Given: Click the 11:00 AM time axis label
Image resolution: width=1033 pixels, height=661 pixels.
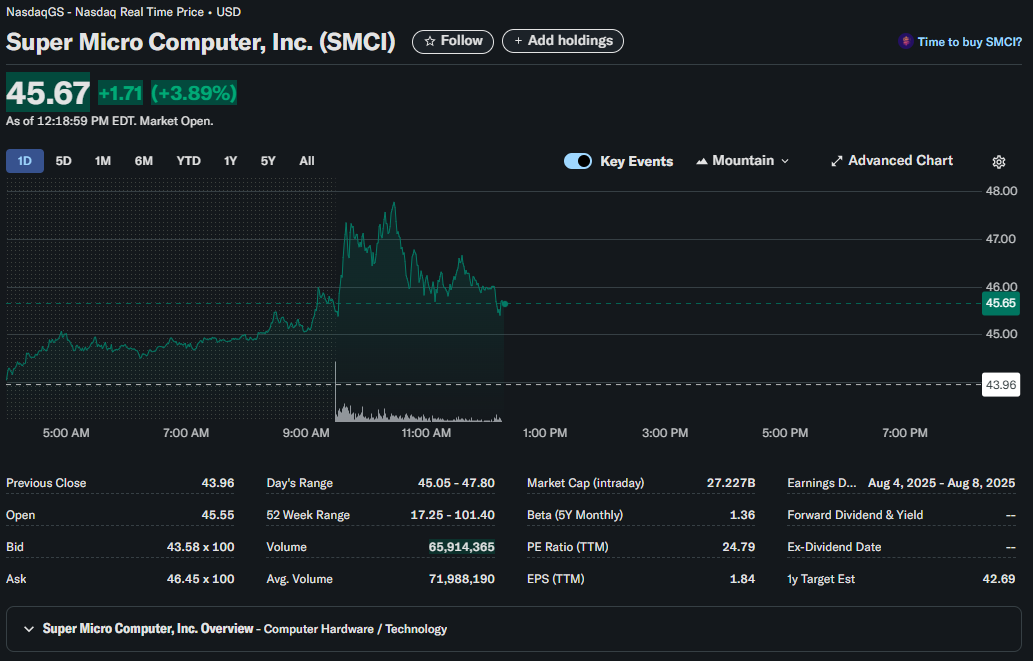Looking at the screenshot, I should (426, 433).
